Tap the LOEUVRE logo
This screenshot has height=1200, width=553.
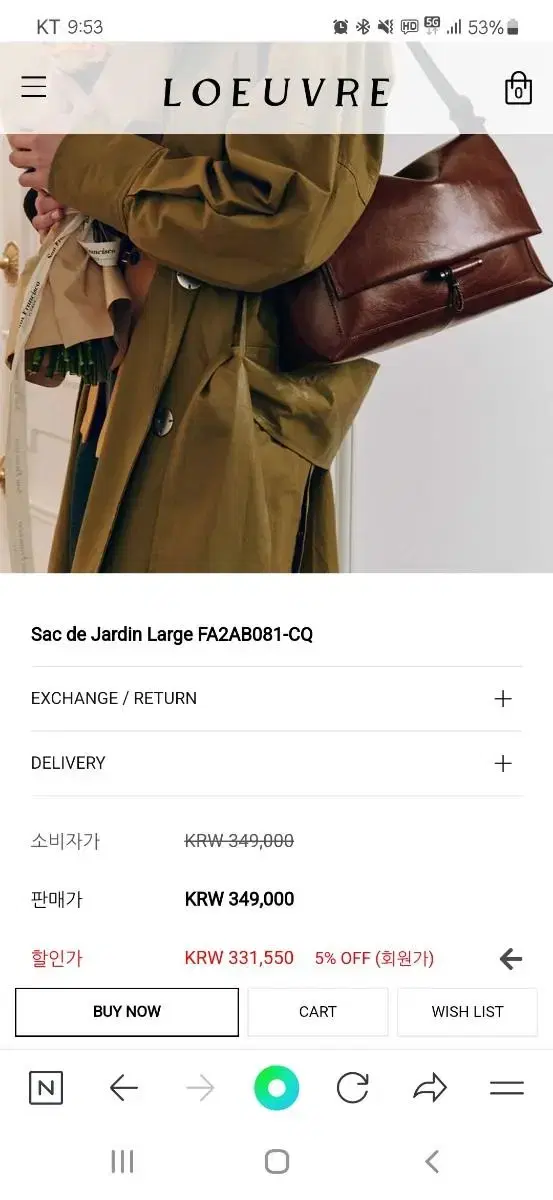(276, 93)
